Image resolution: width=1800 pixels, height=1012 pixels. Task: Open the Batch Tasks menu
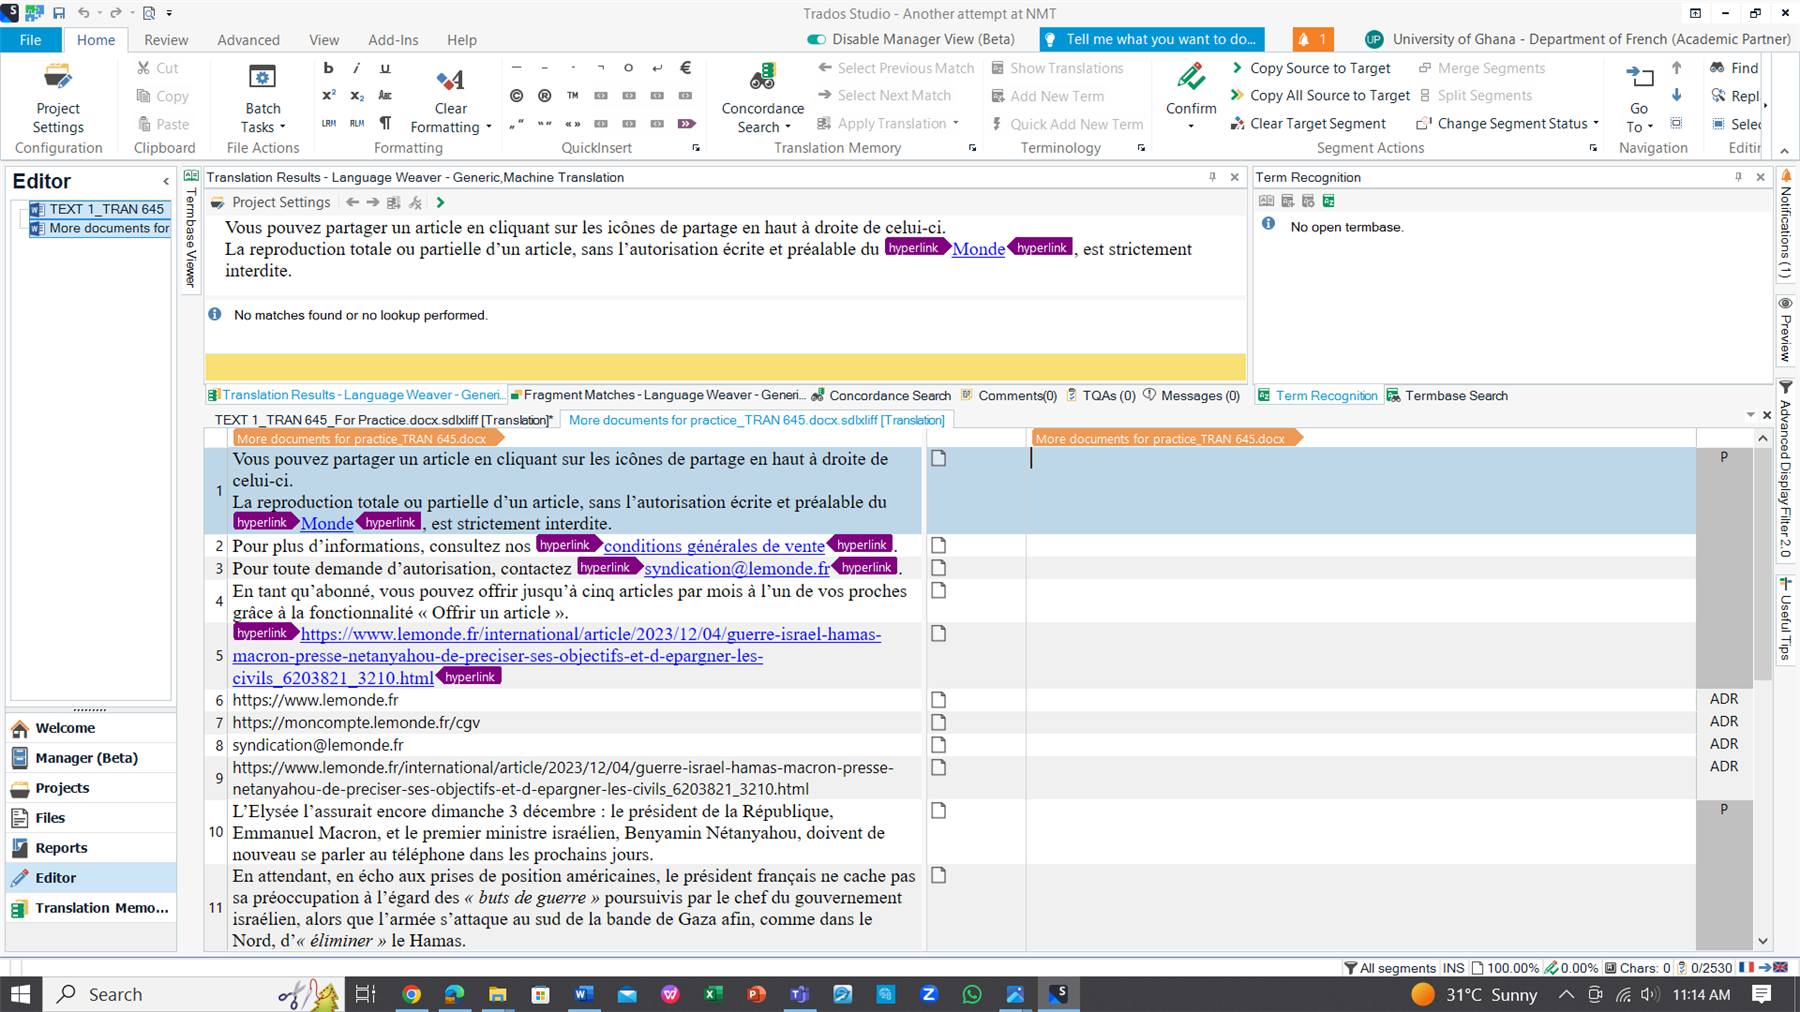(262, 98)
